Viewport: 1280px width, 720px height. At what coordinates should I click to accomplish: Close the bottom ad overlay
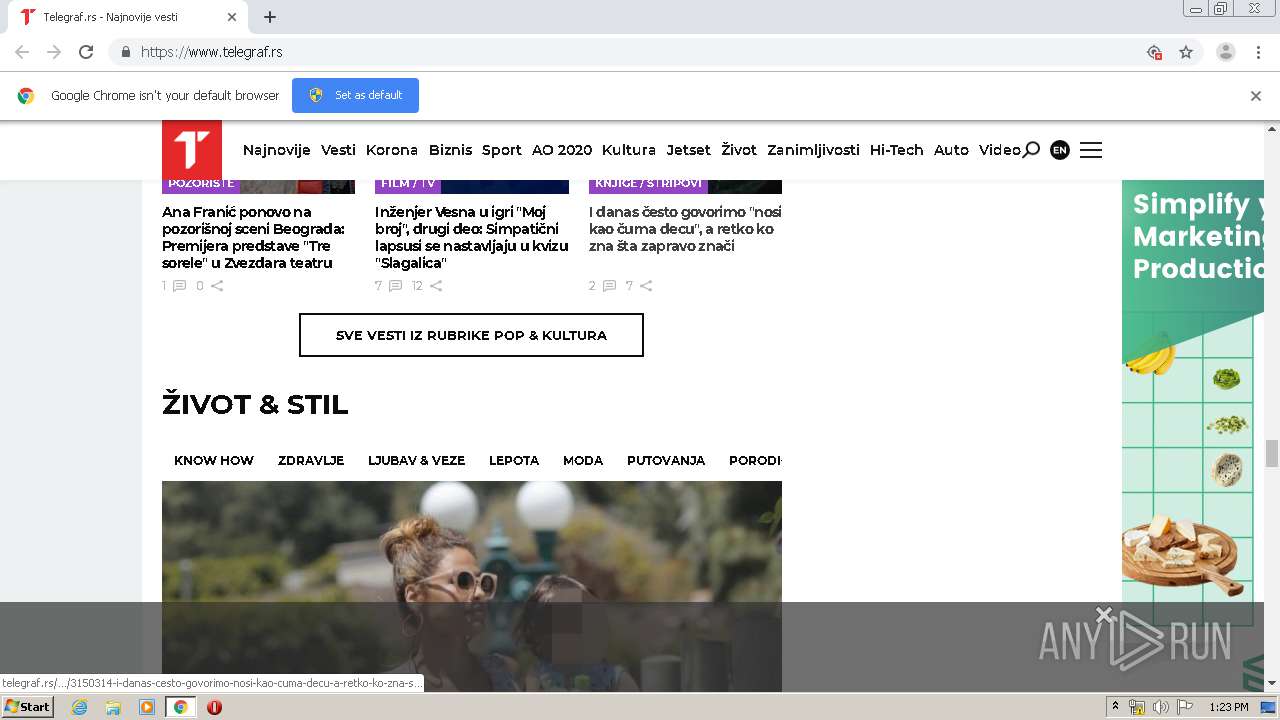(1103, 614)
